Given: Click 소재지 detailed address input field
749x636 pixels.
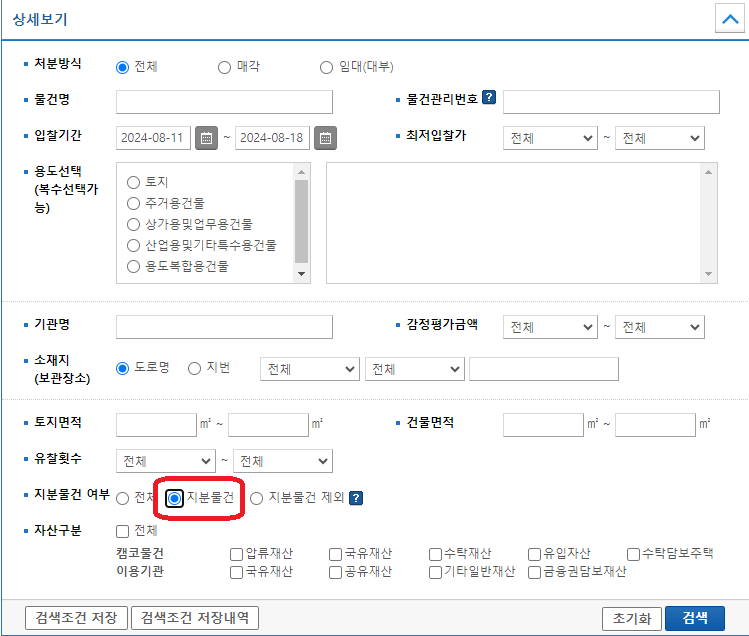Looking at the screenshot, I should (x=544, y=369).
